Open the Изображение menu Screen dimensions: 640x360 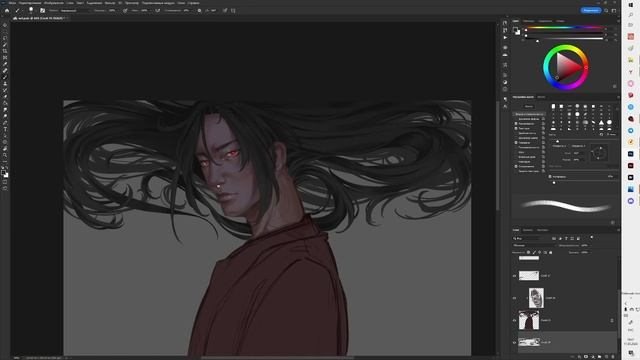click(53, 3)
